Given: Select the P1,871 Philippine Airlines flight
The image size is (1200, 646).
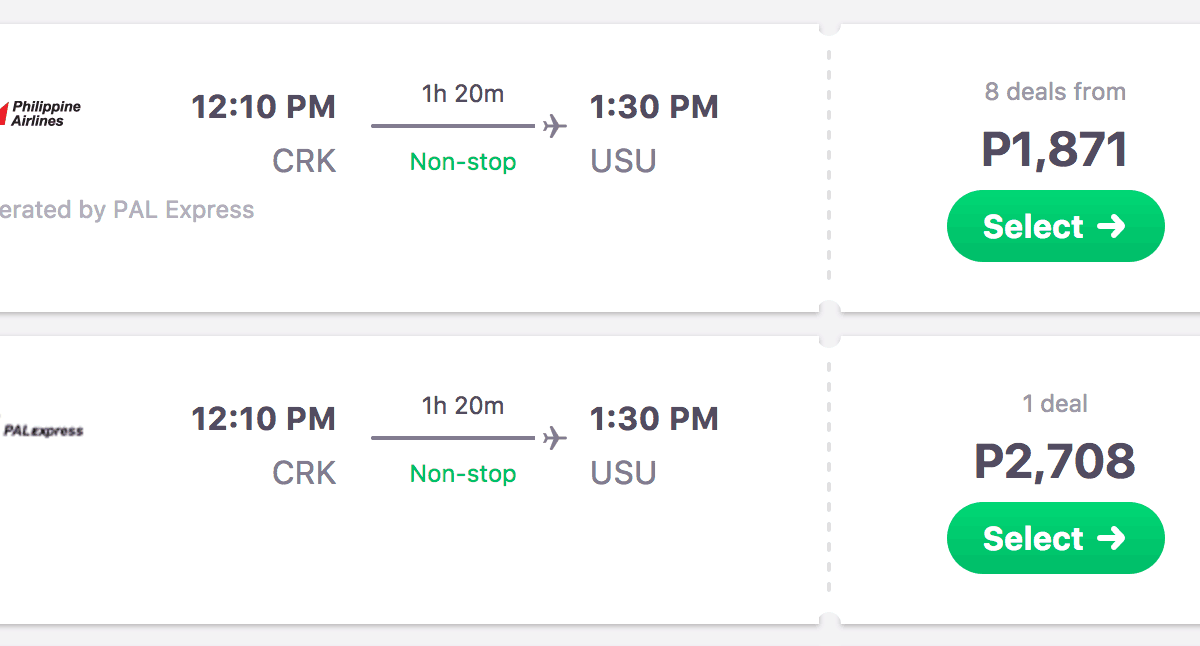Looking at the screenshot, I should [x=1055, y=226].
